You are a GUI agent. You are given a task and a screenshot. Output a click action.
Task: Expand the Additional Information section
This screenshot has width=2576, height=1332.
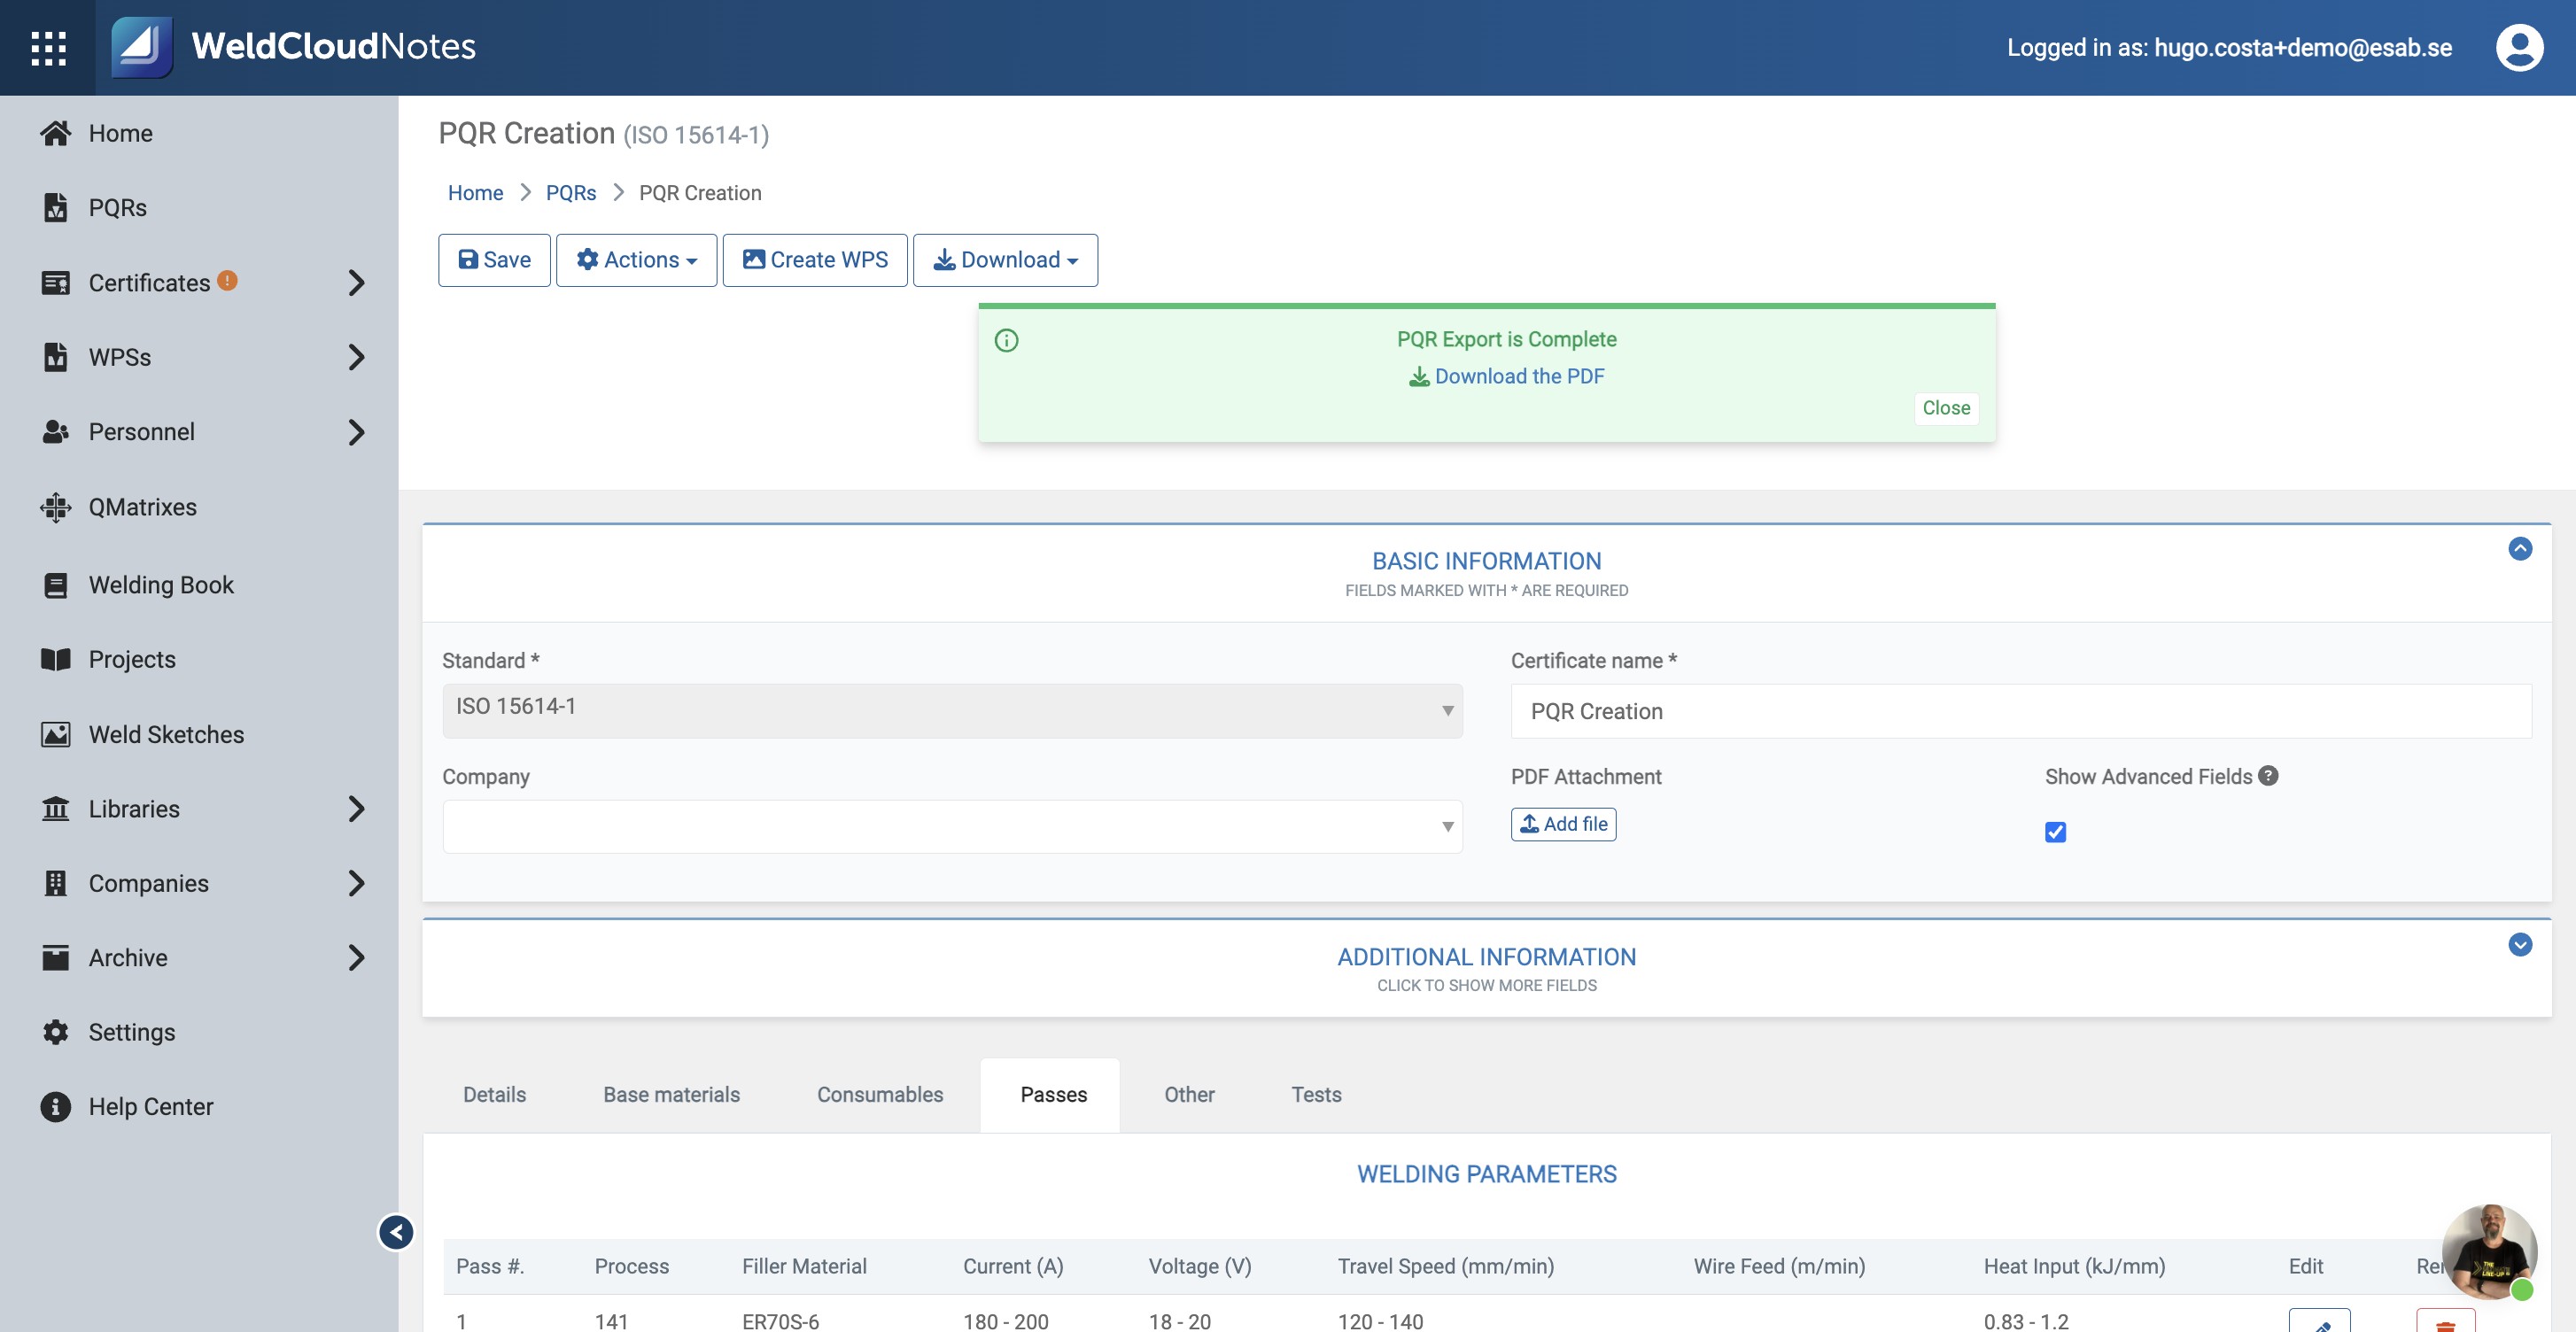point(2520,945)
